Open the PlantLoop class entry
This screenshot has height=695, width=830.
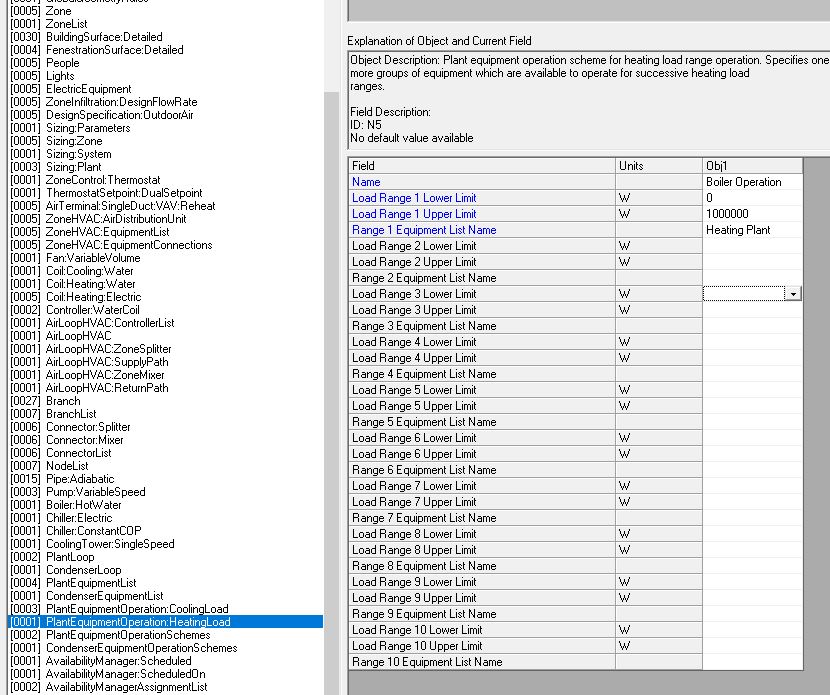tap(72, 557)
